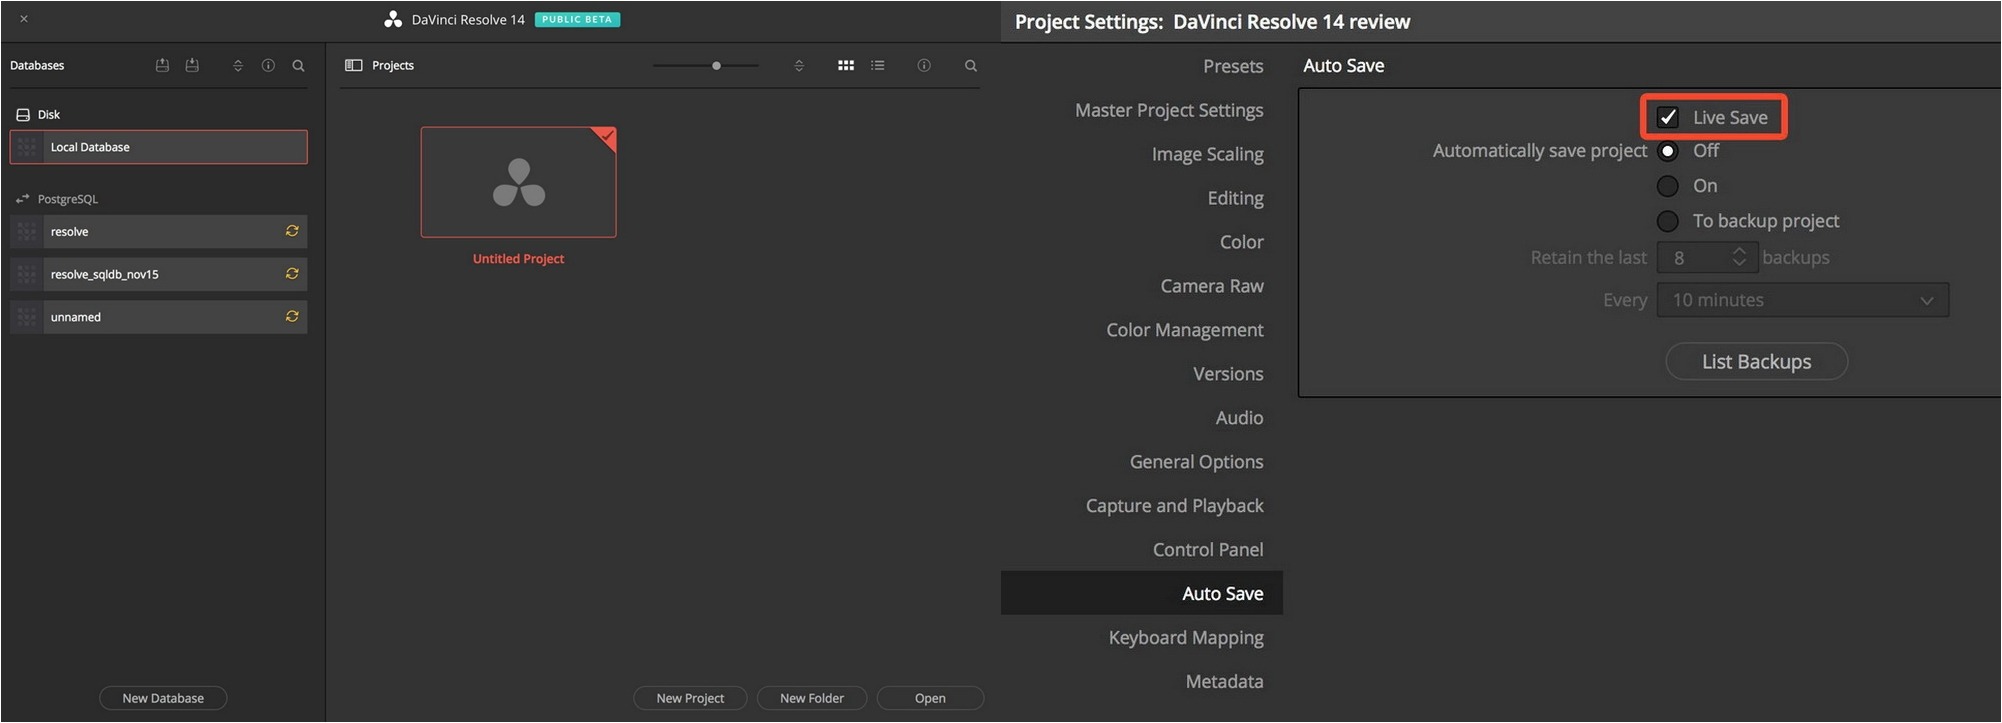Open the Versions settings section

pyautogui.click(x=1228, y=374)
